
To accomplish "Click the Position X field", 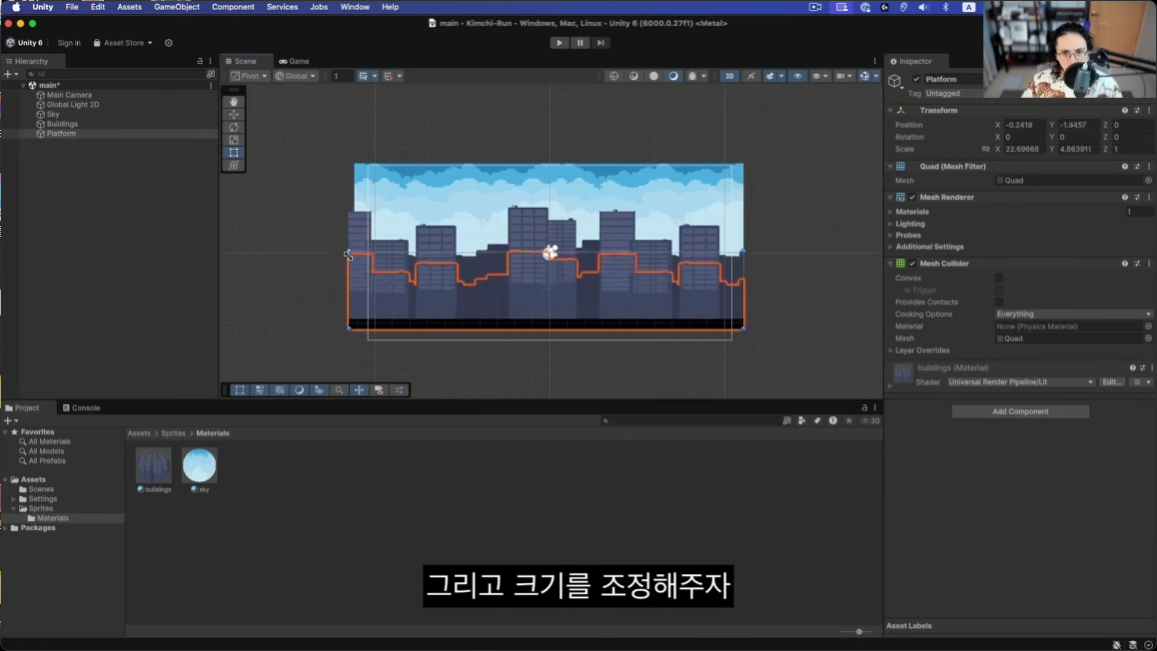I will click(x=1025, y=125).
